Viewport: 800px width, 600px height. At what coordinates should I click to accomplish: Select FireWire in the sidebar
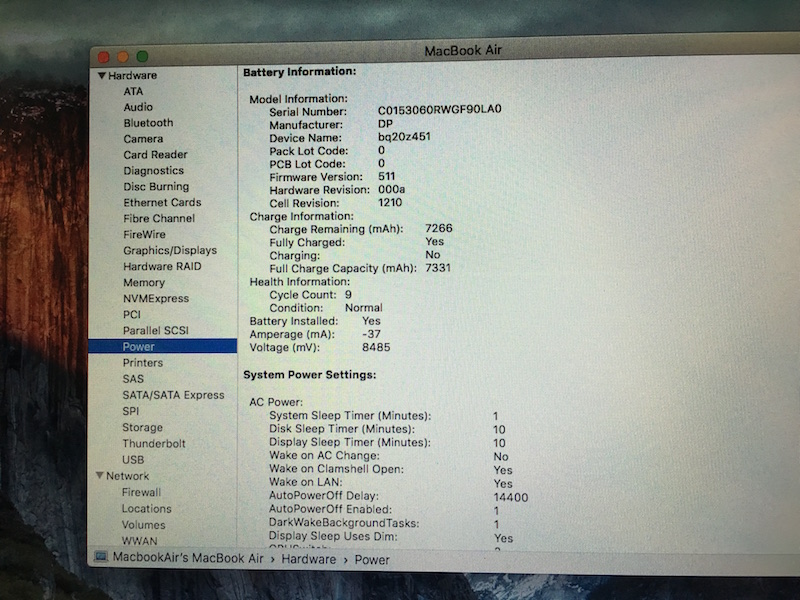(144, 235)
